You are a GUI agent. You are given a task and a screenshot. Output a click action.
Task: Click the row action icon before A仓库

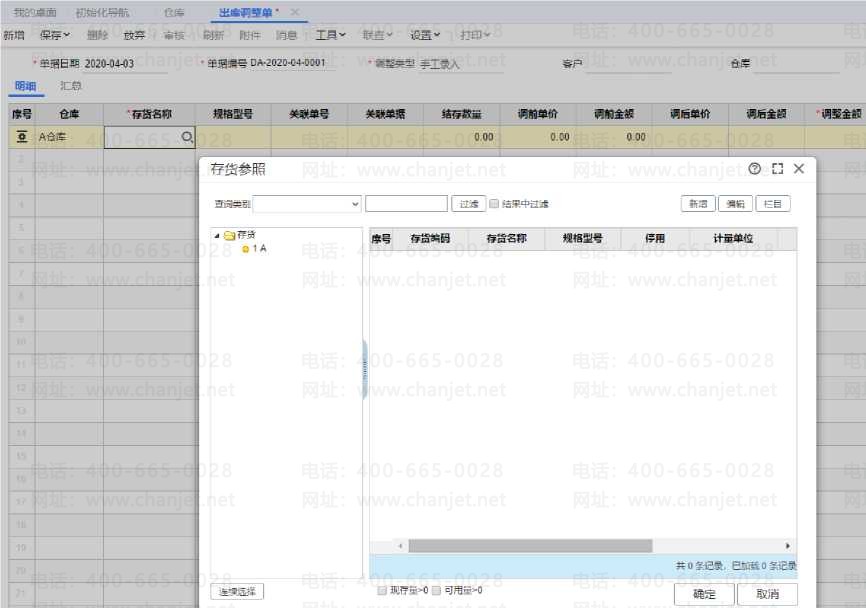point(21,137)
